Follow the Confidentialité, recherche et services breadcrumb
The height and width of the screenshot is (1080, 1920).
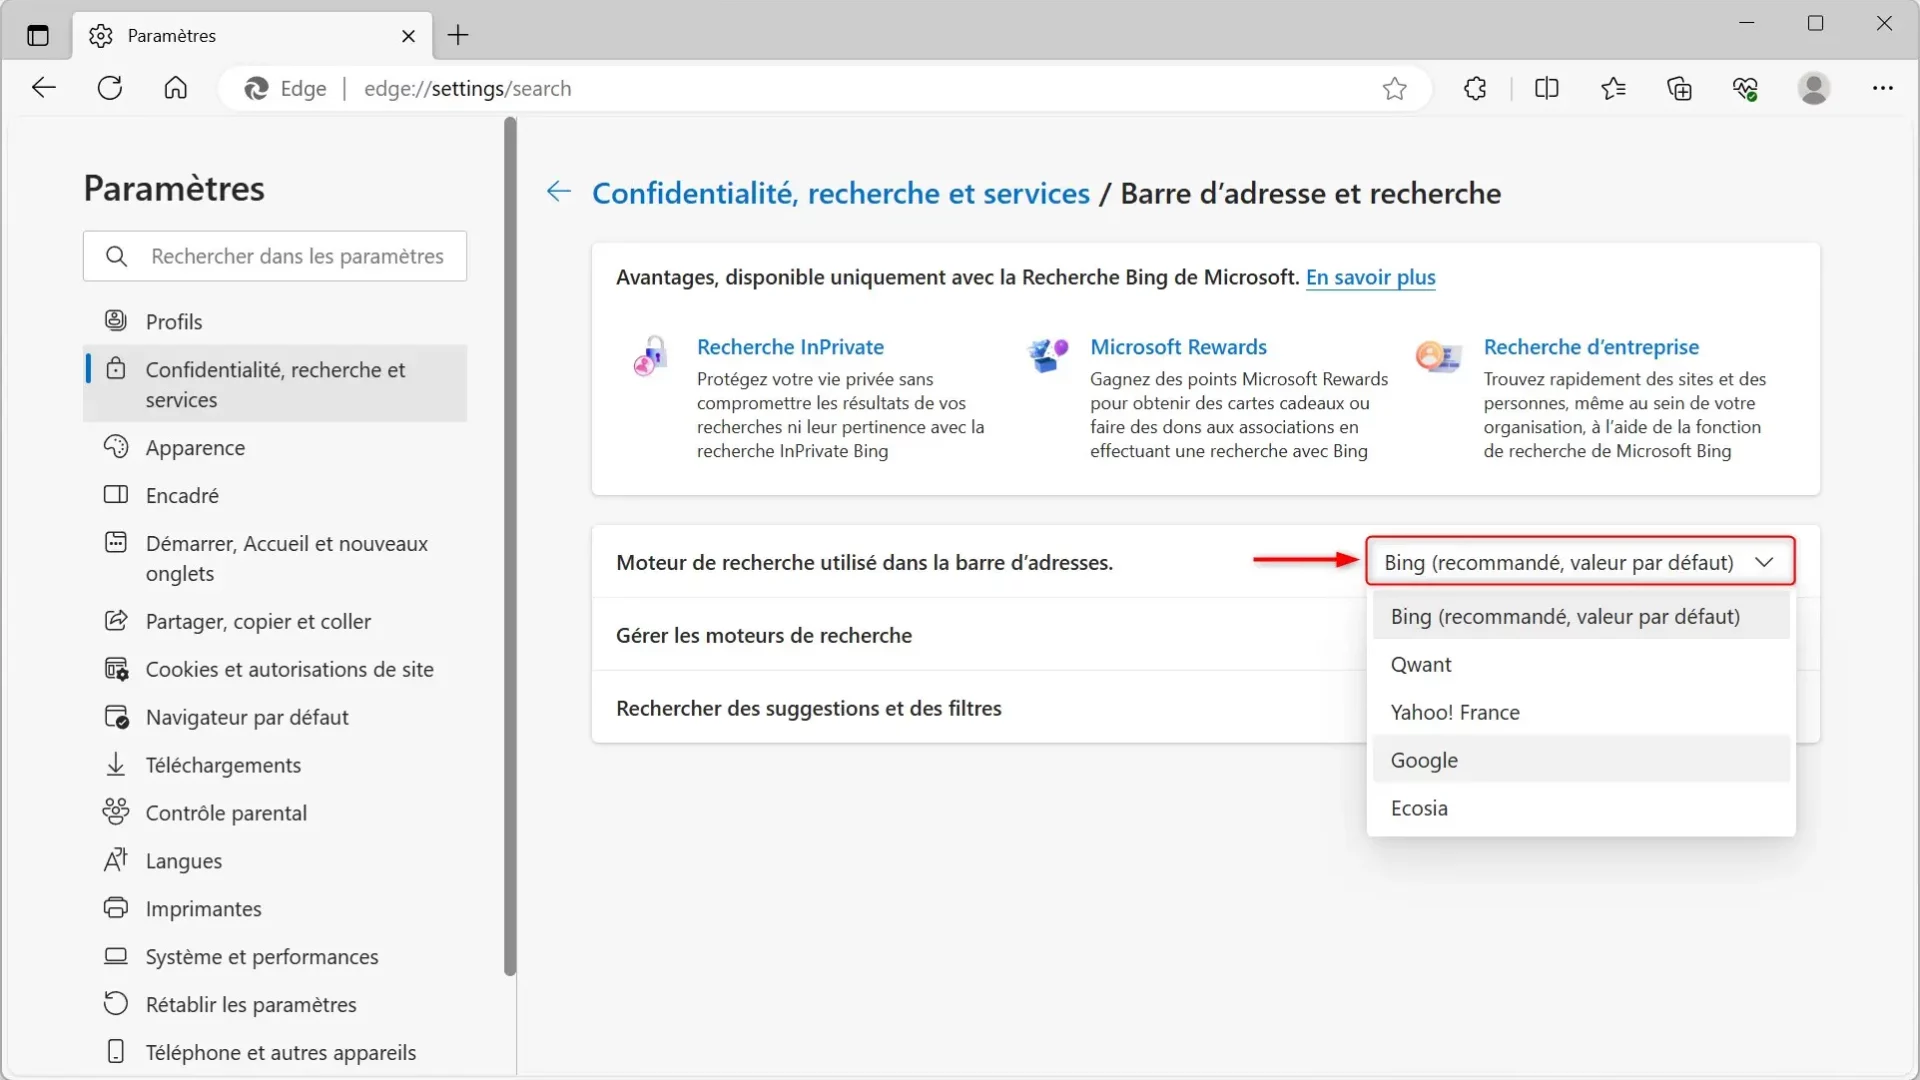(x=841, y=193)
